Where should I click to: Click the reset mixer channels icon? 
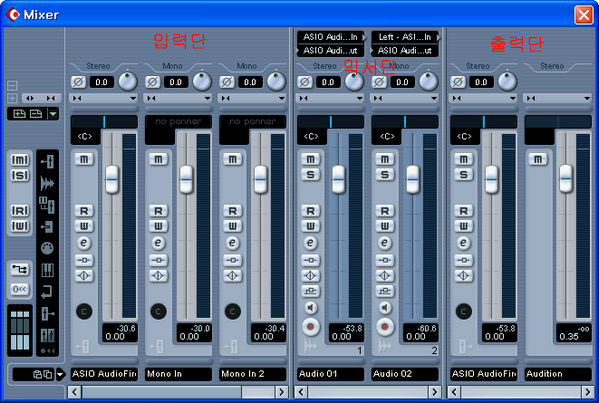coord(20,289)
